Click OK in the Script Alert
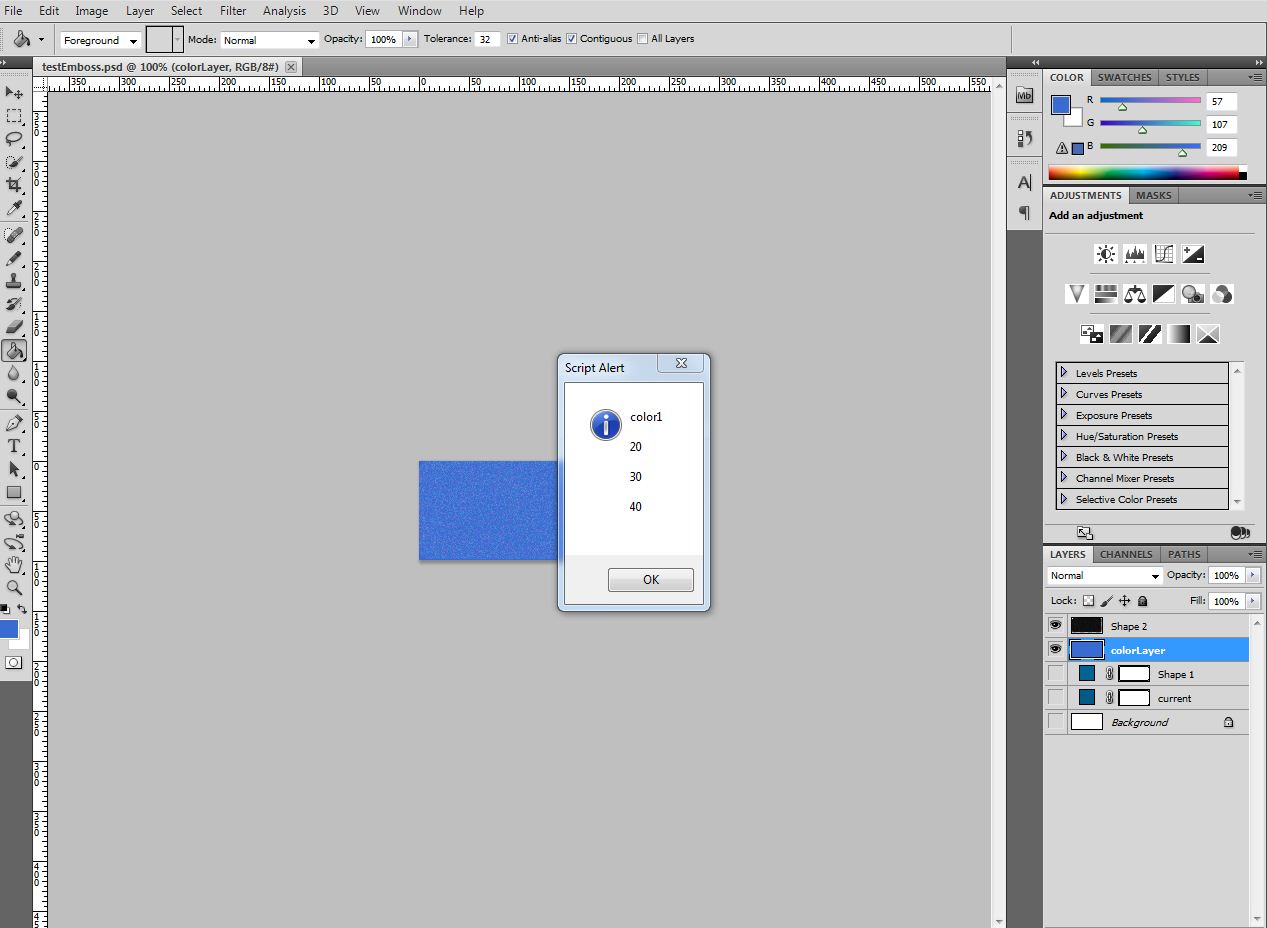Screen dimensions: 1267x928 pos(651,580)
